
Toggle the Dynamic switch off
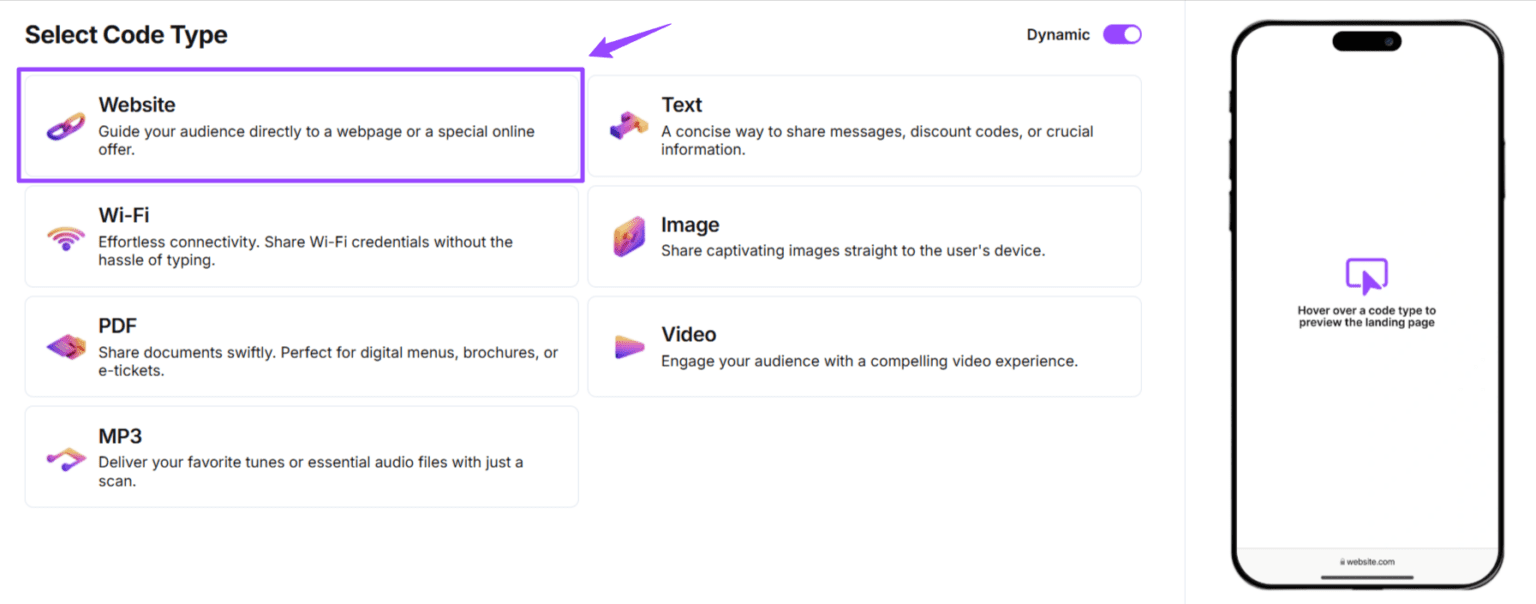click(x=1121, y=34)
